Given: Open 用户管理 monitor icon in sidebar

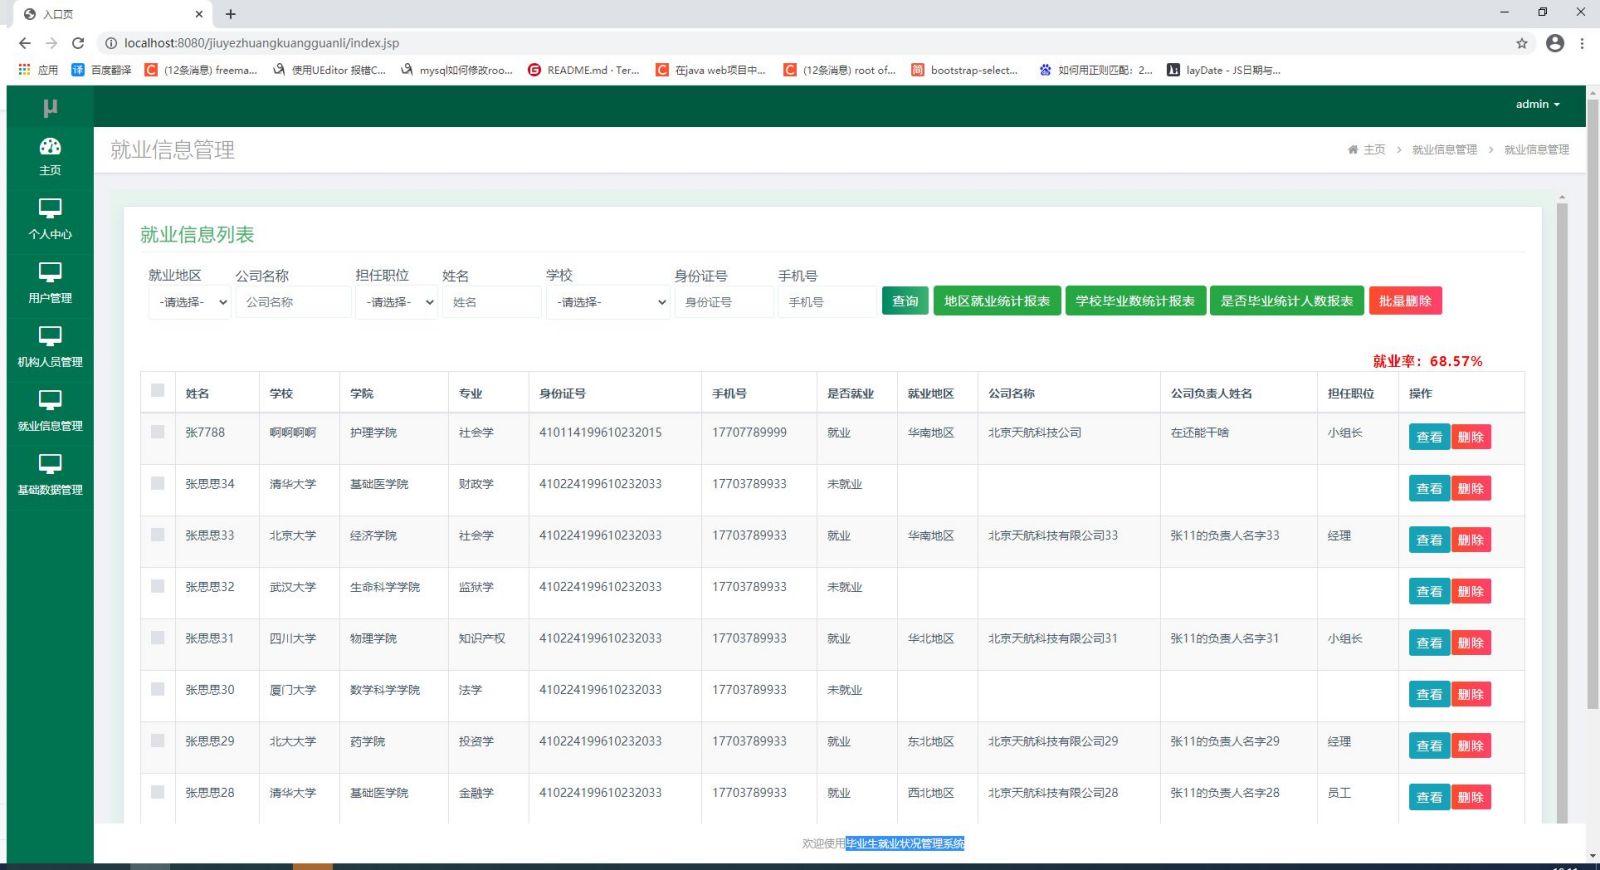Looking at the screenshot, I should click(50, 272).
